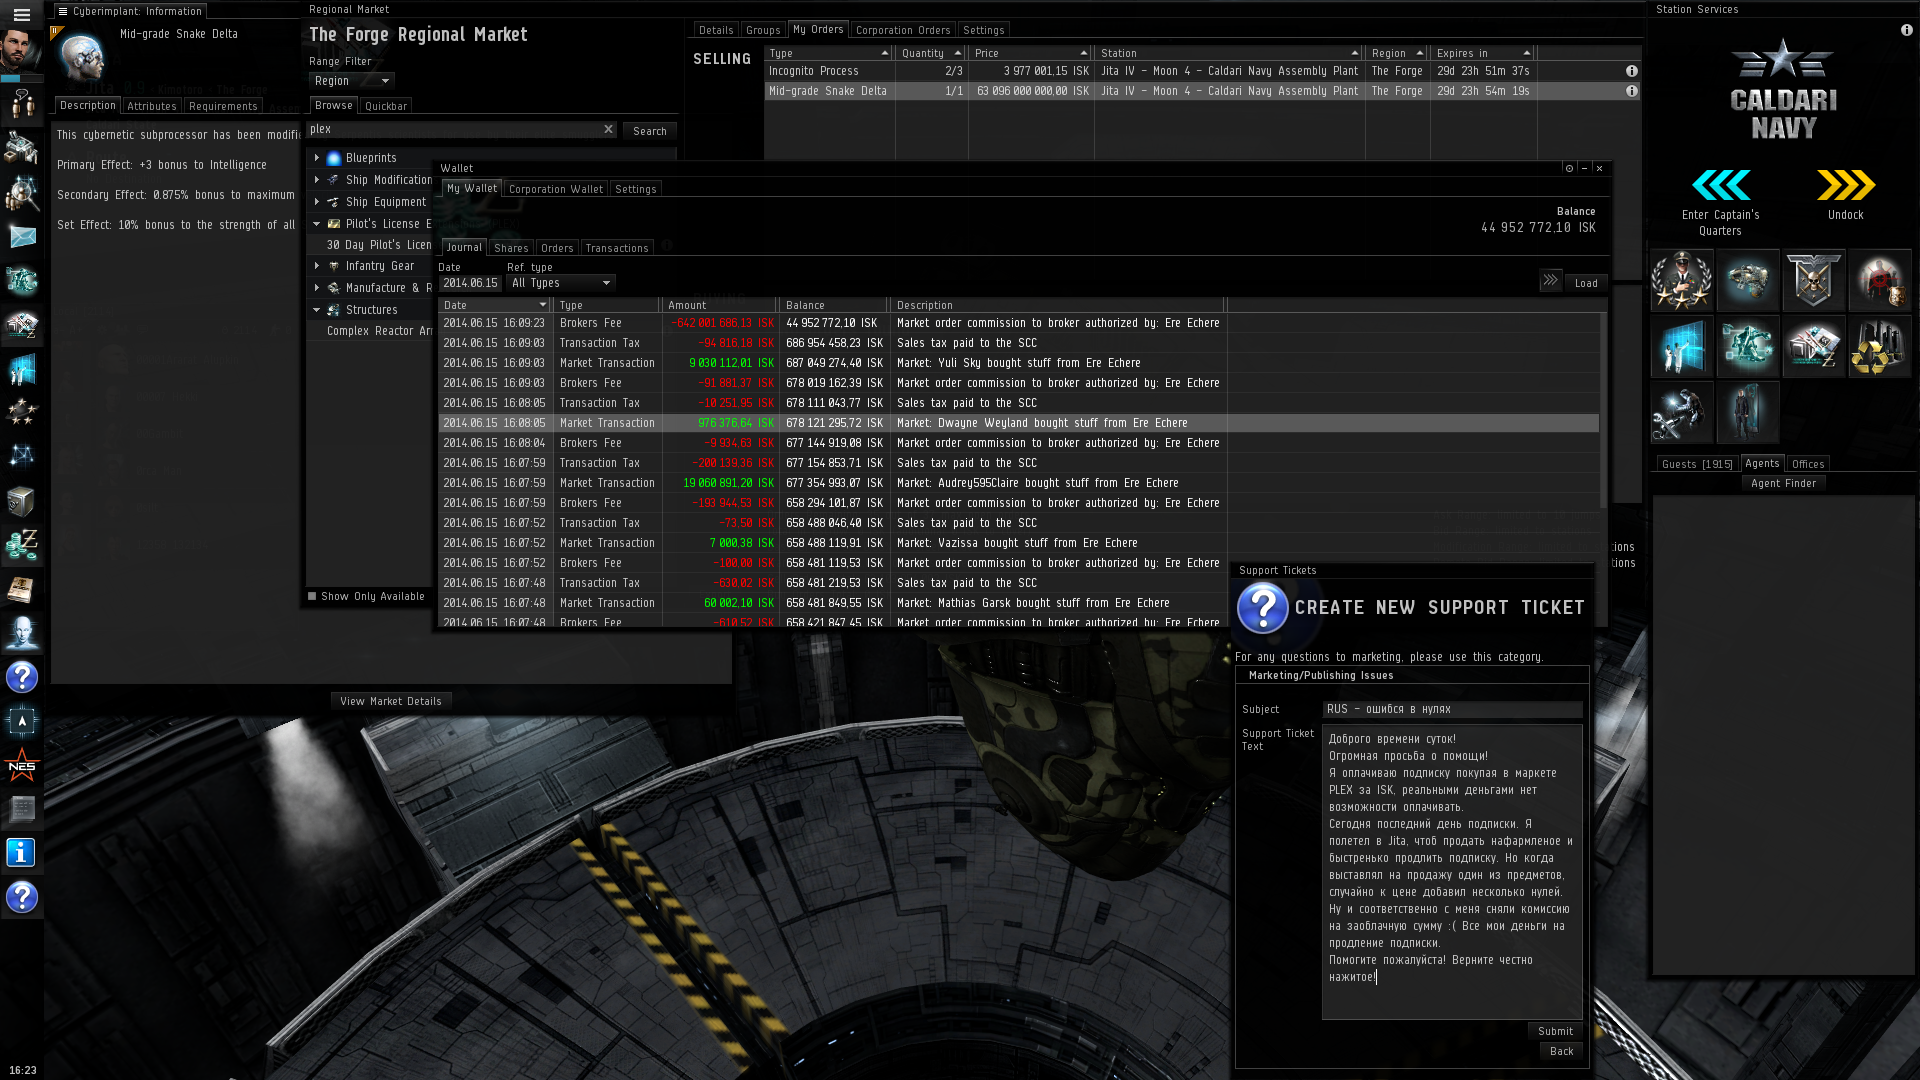
Task: Open the Repair Shop welder station service
Action: (x=1682, y=412)
